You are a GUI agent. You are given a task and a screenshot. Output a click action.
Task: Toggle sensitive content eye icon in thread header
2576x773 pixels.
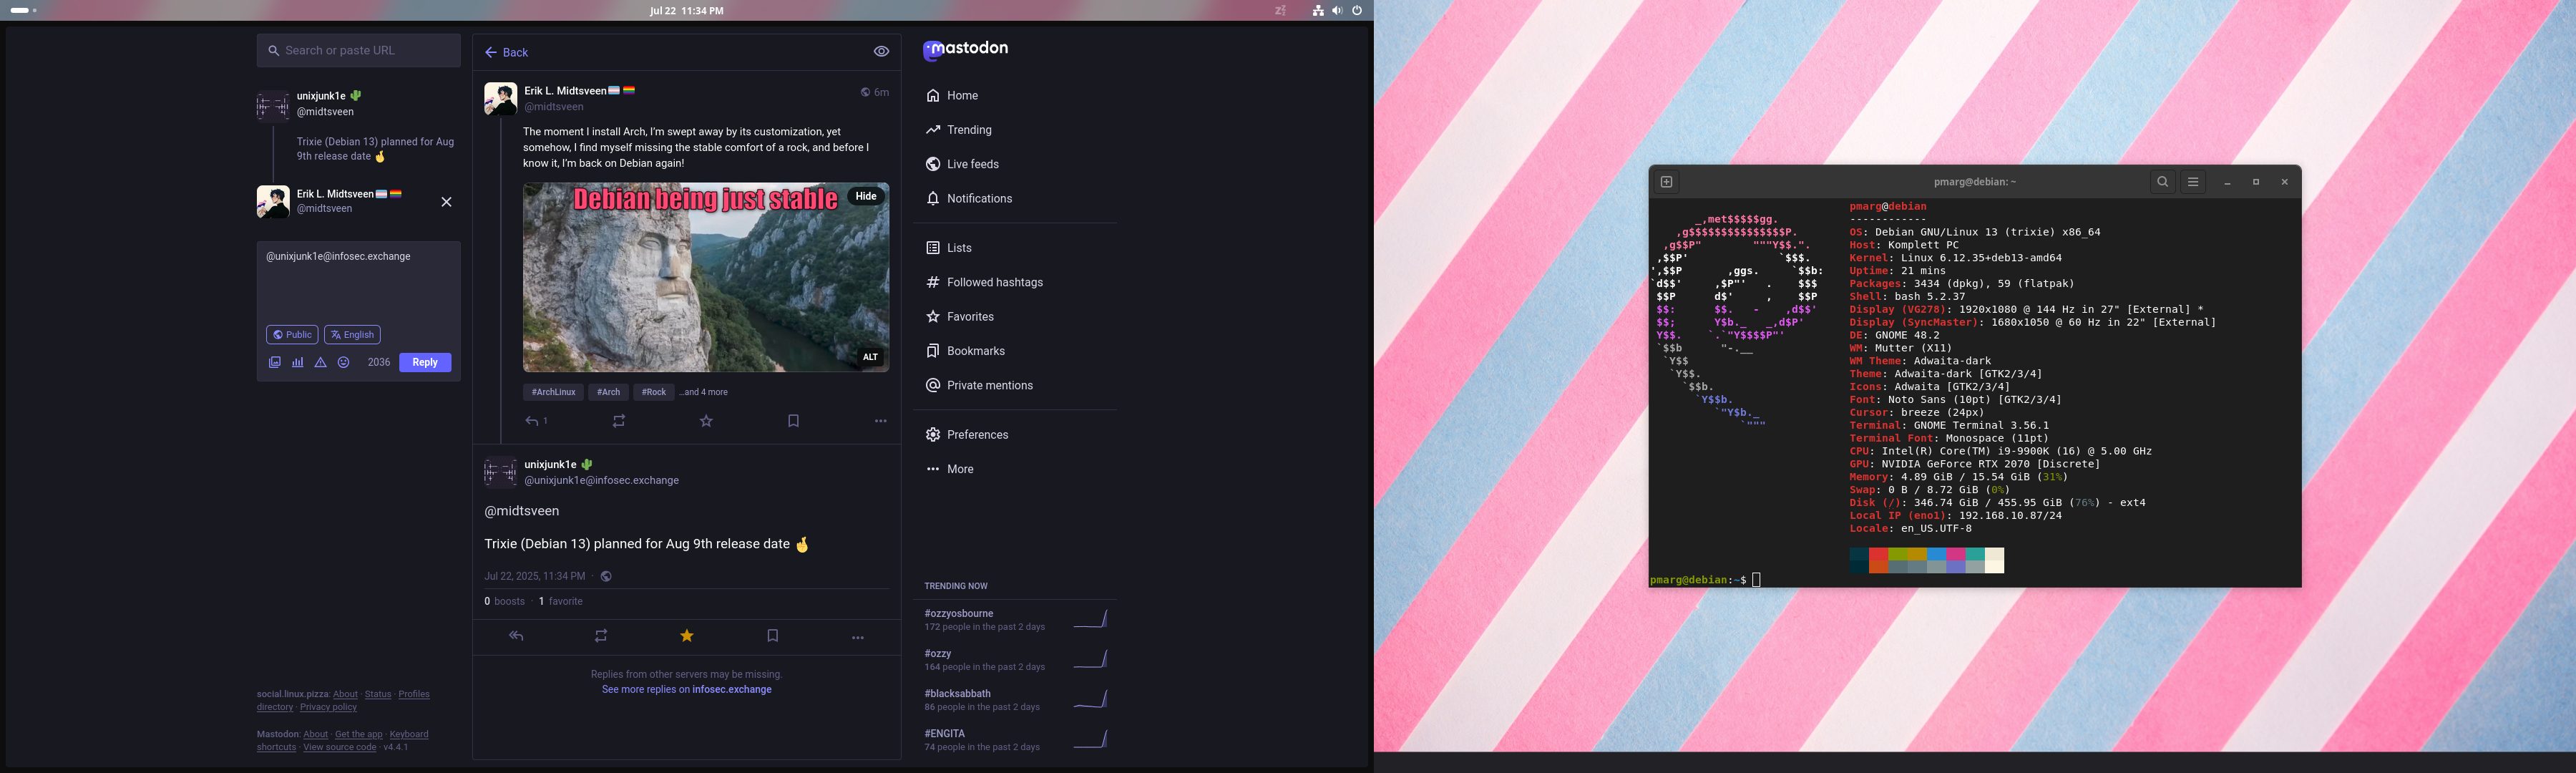click(x=881, y=52)
